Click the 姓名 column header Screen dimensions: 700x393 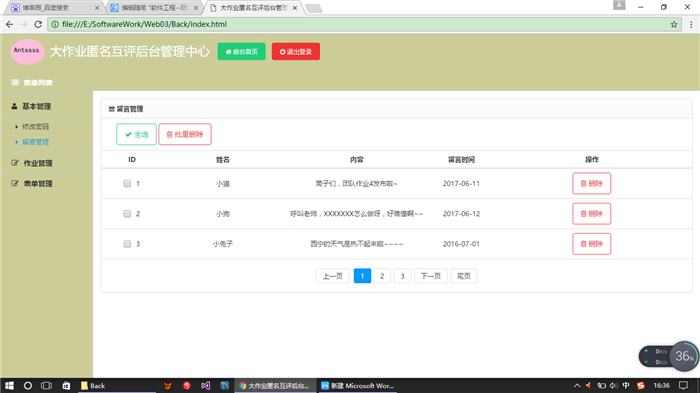coord(223,159)
